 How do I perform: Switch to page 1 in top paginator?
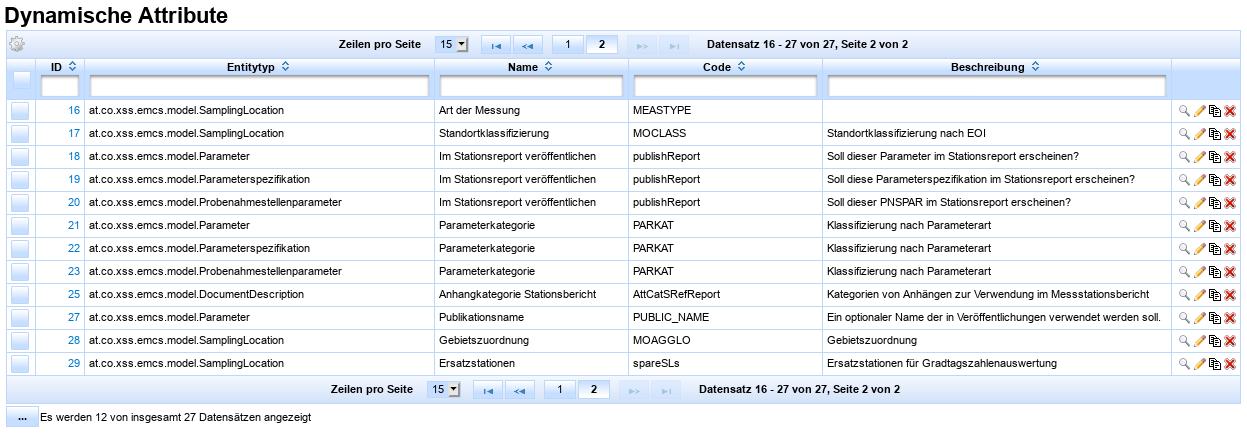pos(567,45)
